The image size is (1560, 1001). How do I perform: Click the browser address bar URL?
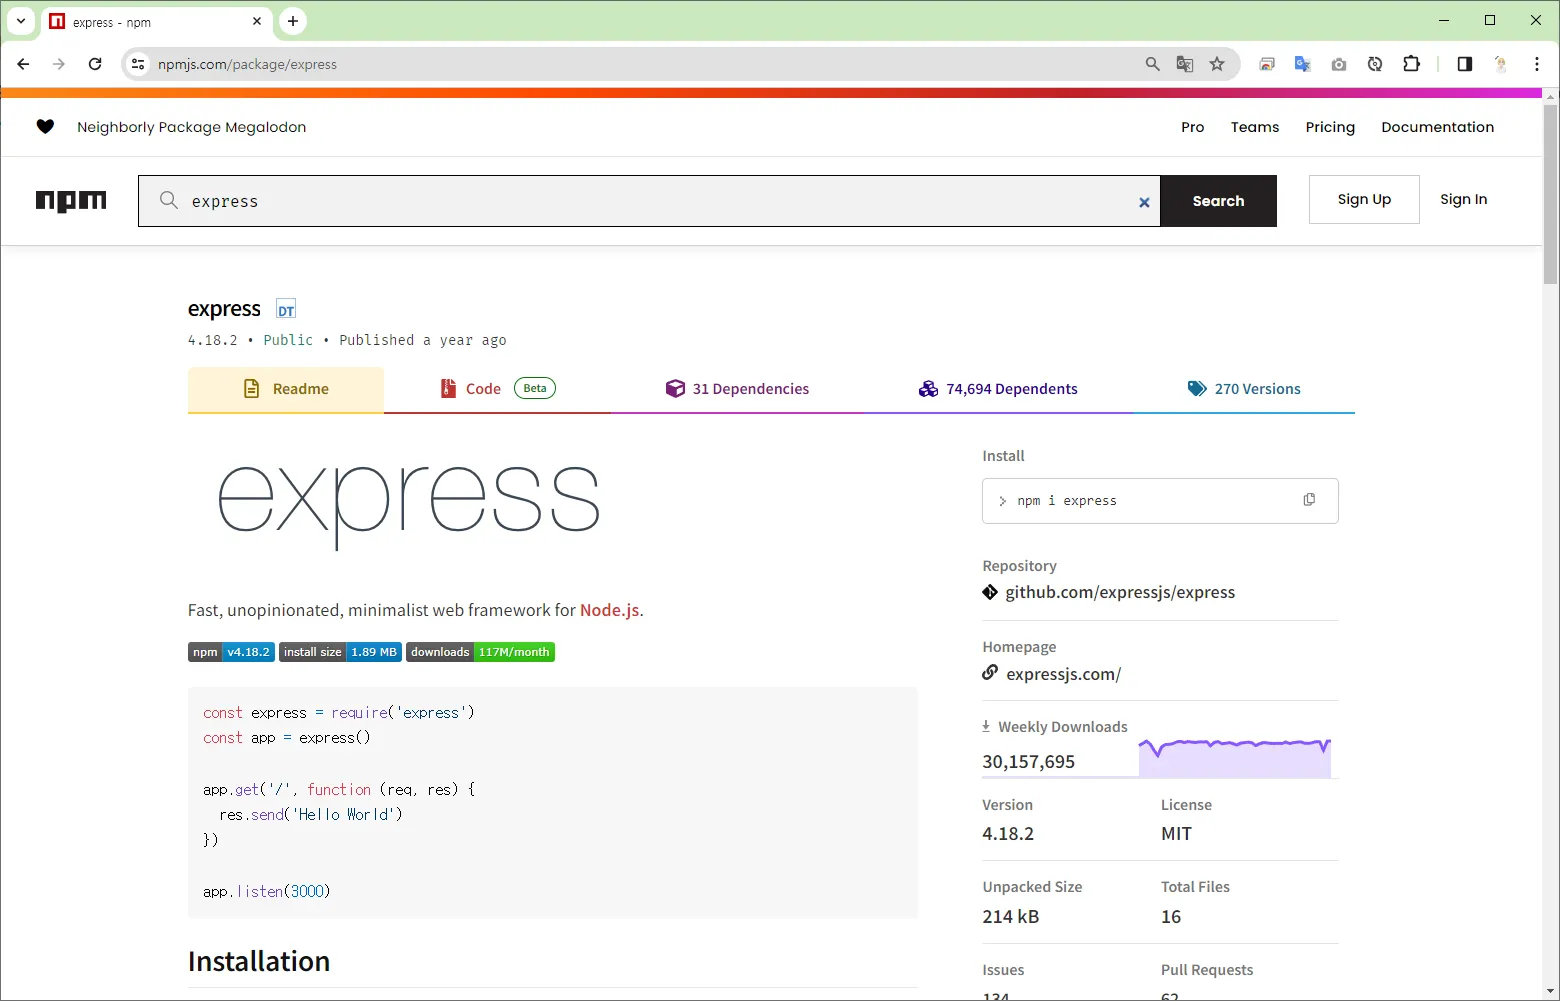tap(247, 64)
